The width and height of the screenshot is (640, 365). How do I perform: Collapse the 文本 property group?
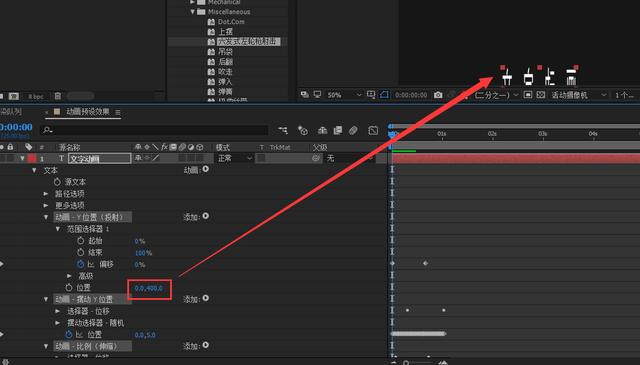click(34, 170)
